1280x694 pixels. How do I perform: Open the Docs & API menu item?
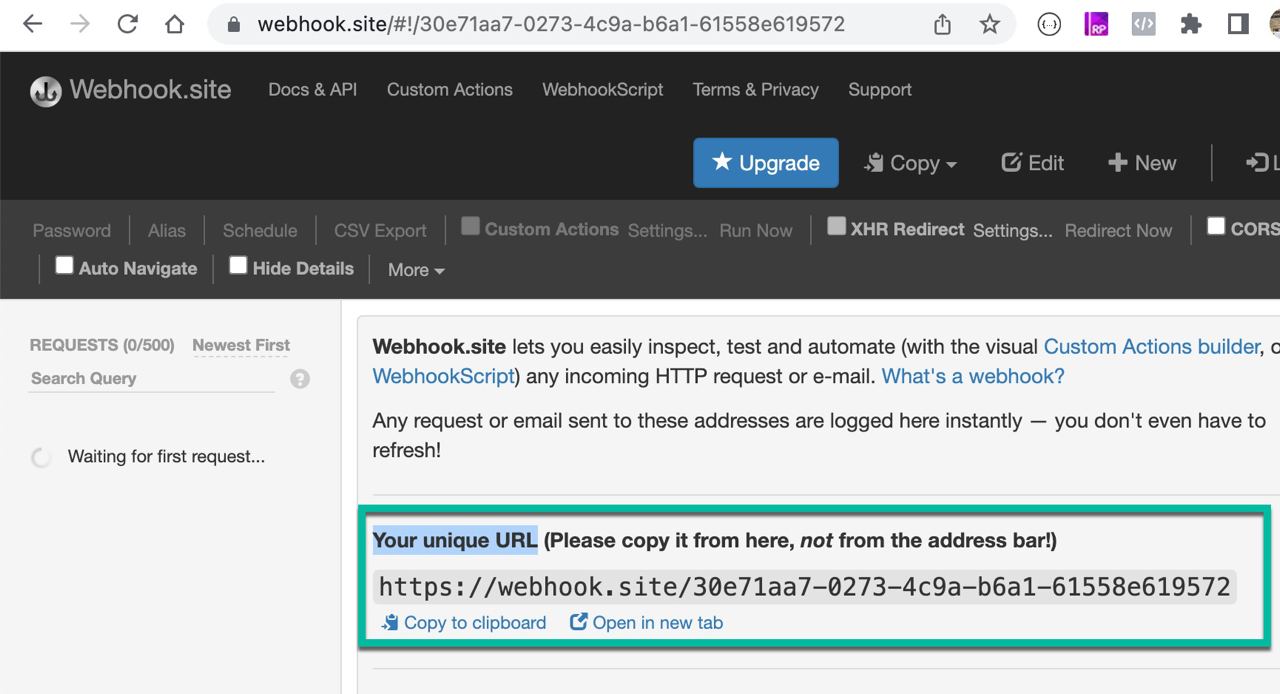click(312, 89)
